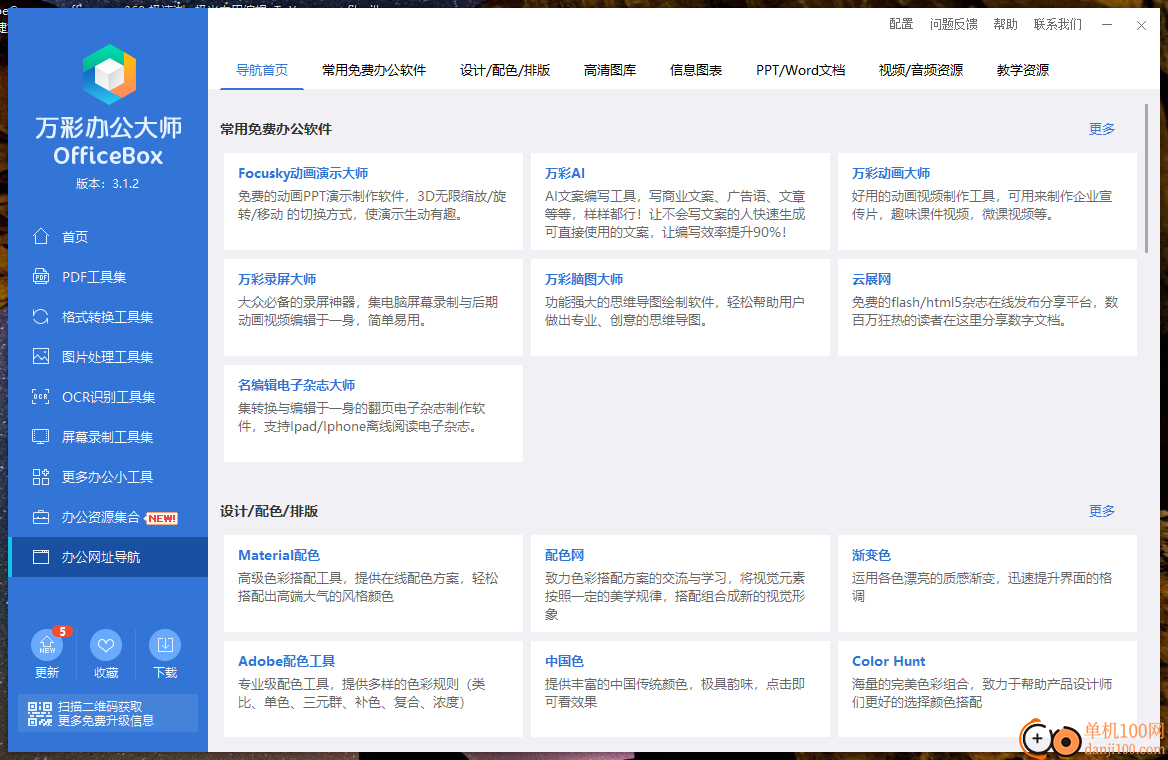Select the 高清图库 tab

(x=610, y=70)
